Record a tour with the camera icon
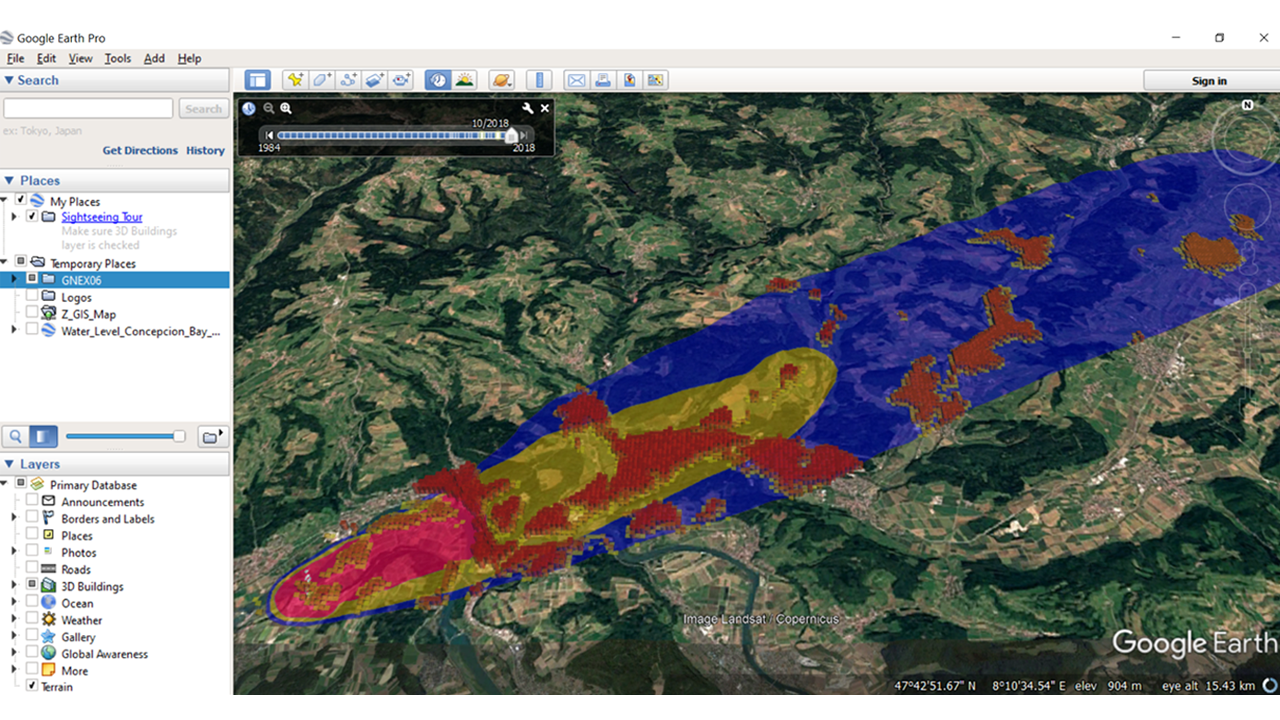This screenshot has height=720, width=1280. tap(402, 80)
